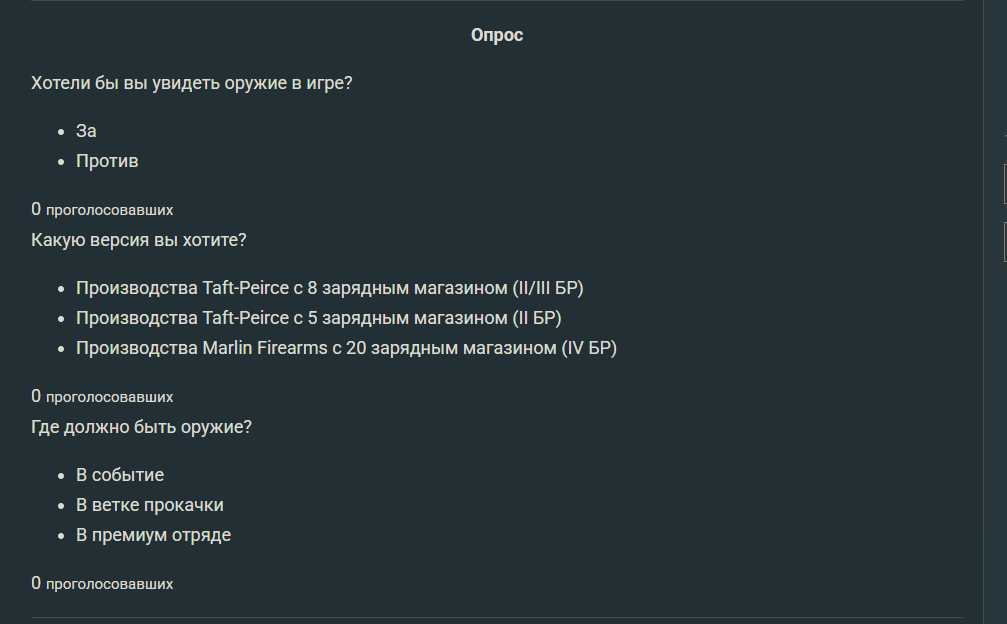Select the 'В событие' answer
1007x624 pixels.
pos(120,475)
